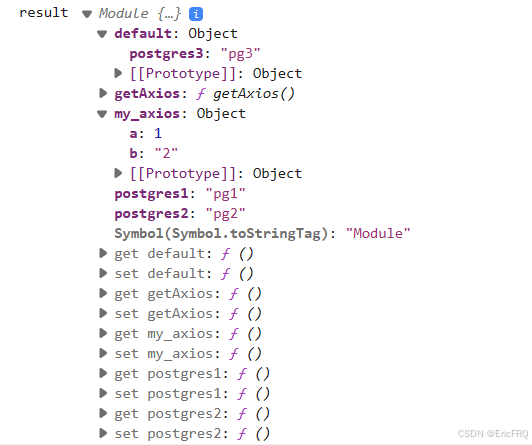This screenshot has width=532, height=445.
Task: Select the result variable name
Action: tap(44, 13)
